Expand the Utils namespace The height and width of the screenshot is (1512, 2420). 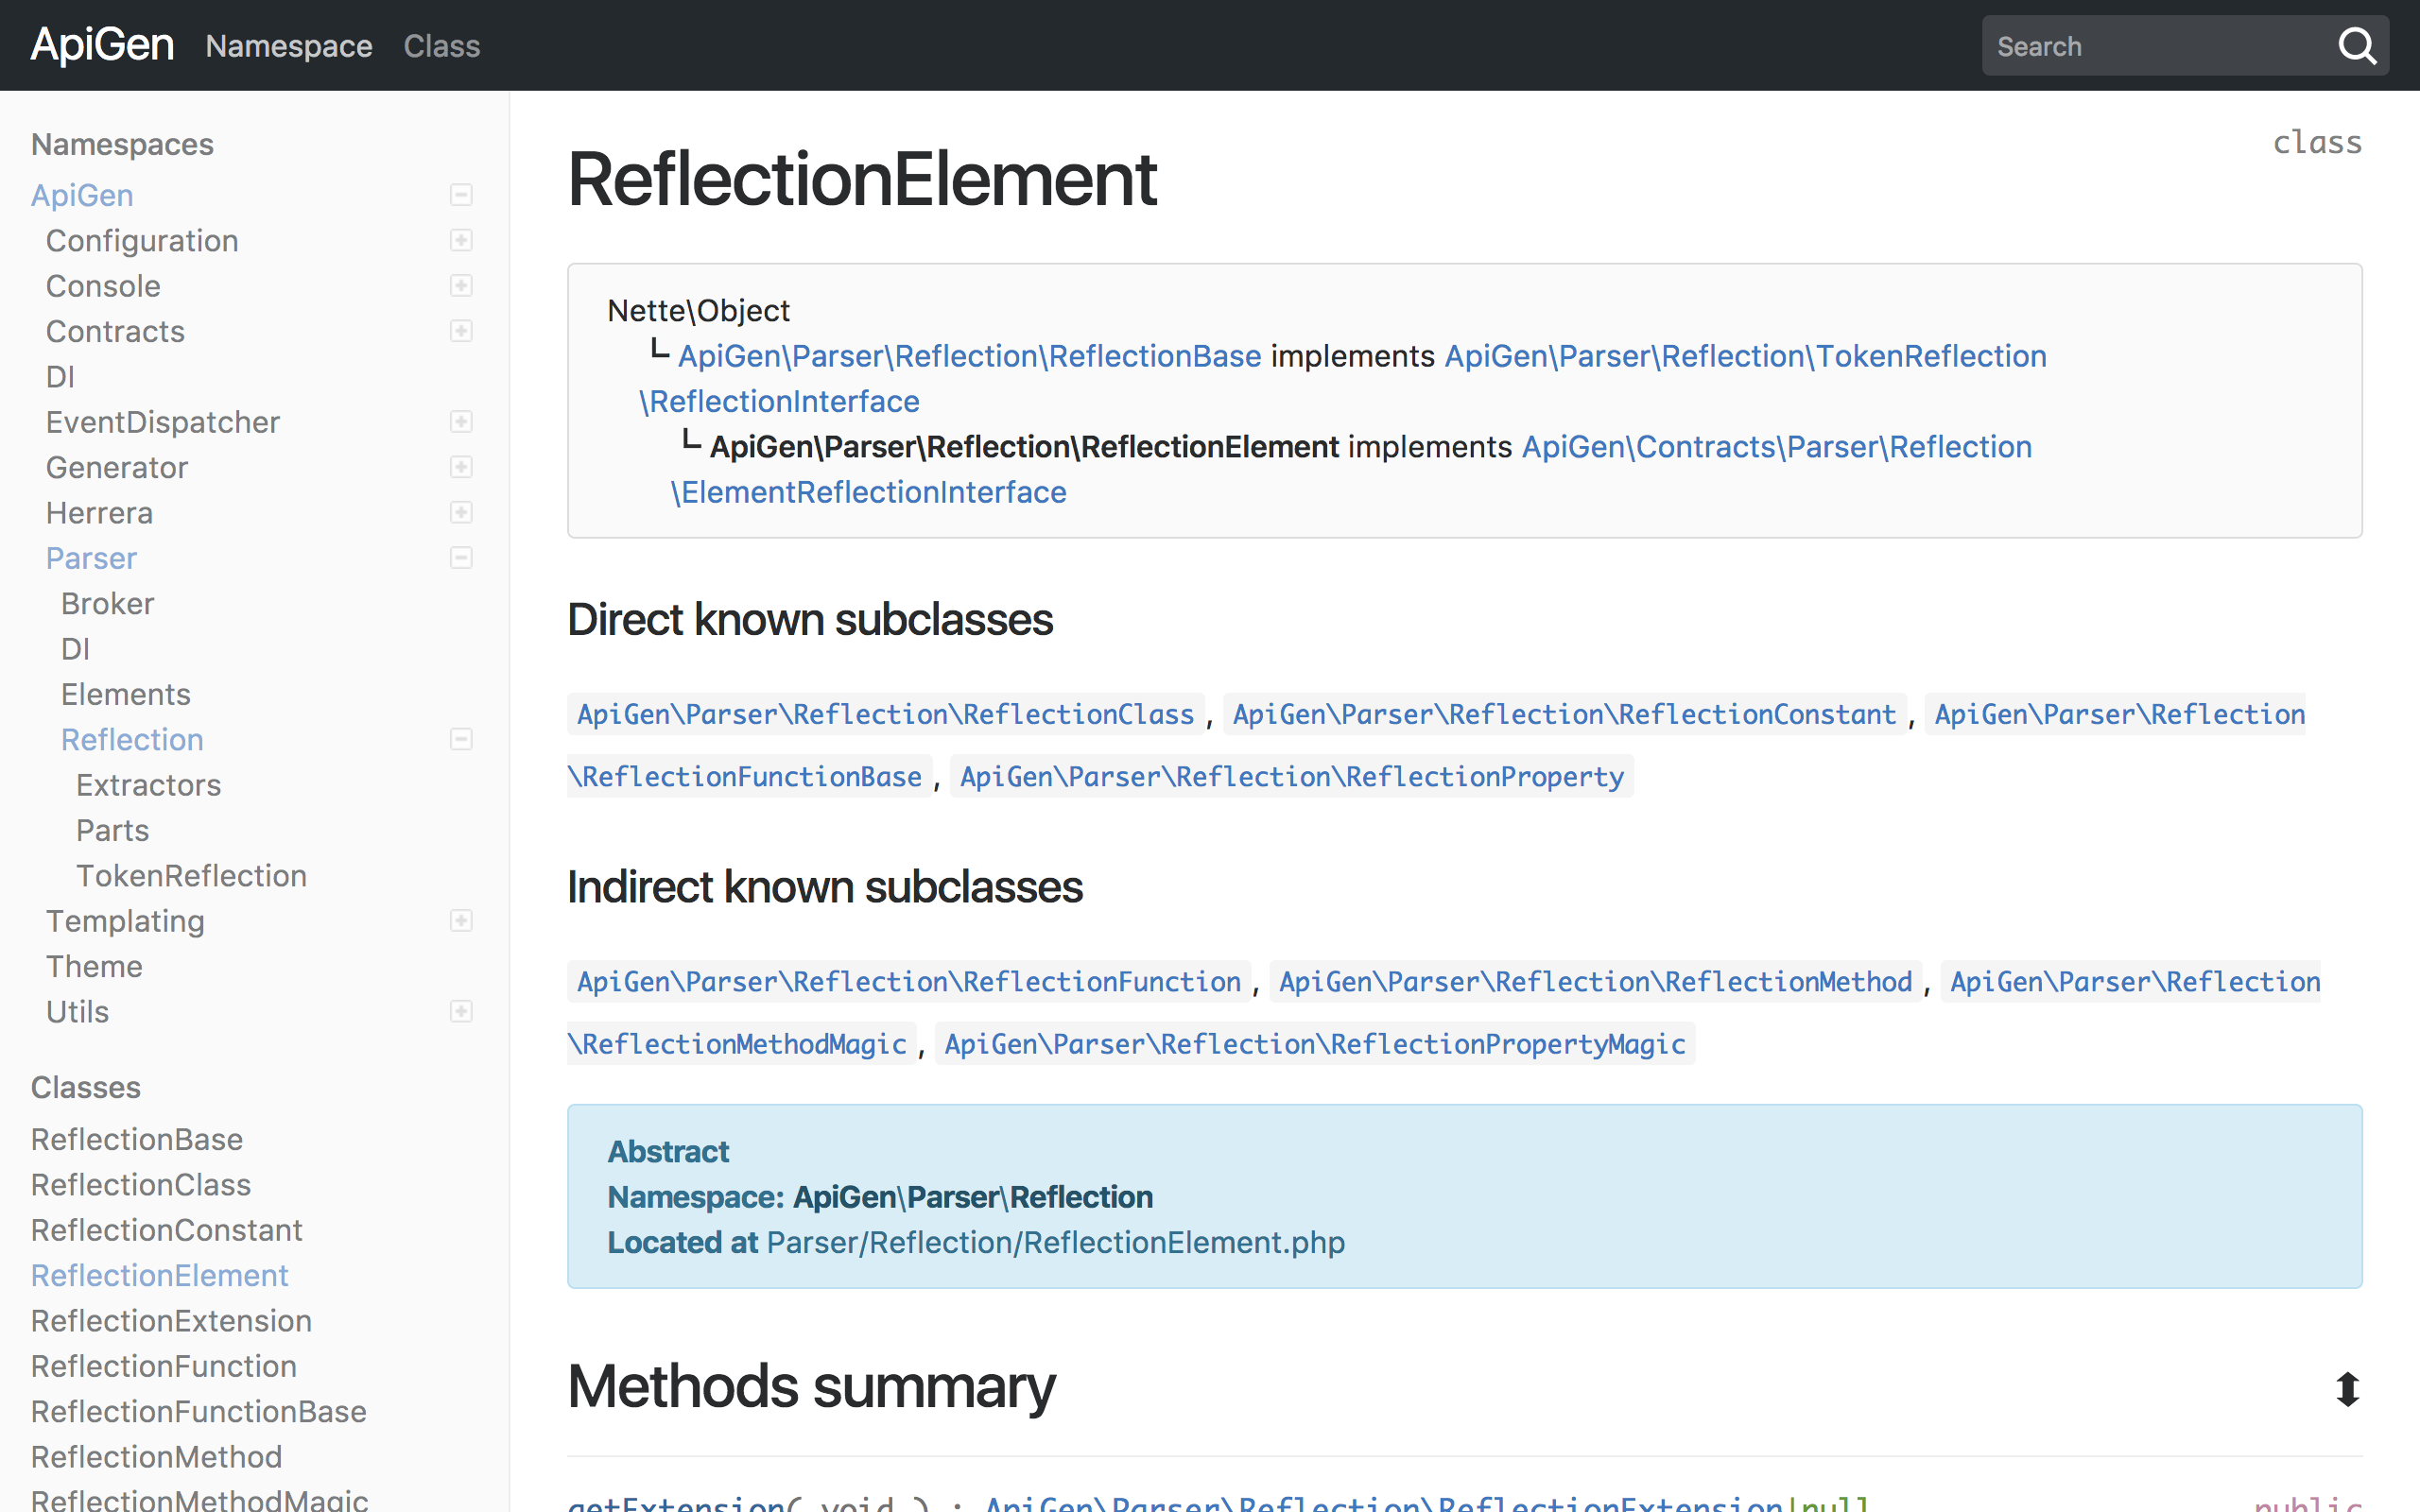pos(460,1014)
